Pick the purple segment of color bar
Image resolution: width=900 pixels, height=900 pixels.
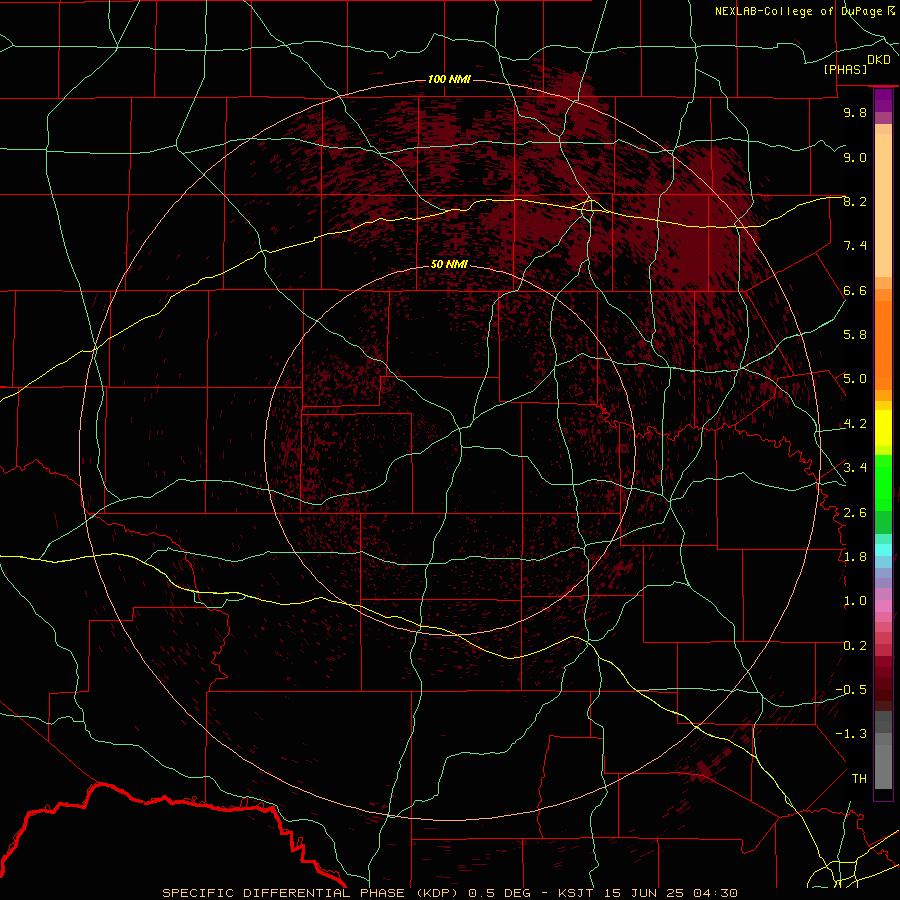[883, 100]
